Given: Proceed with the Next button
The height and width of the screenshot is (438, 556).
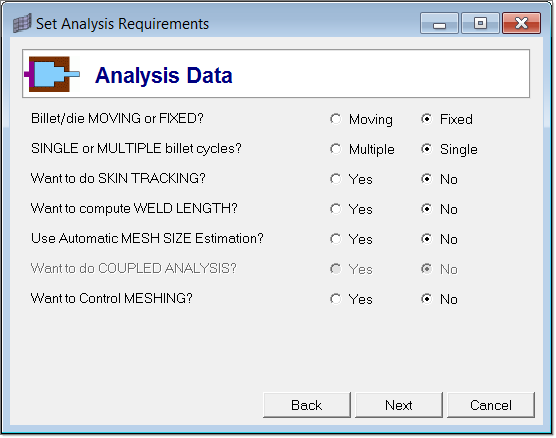Looking at the screenshot, I should tap(399, 405).
